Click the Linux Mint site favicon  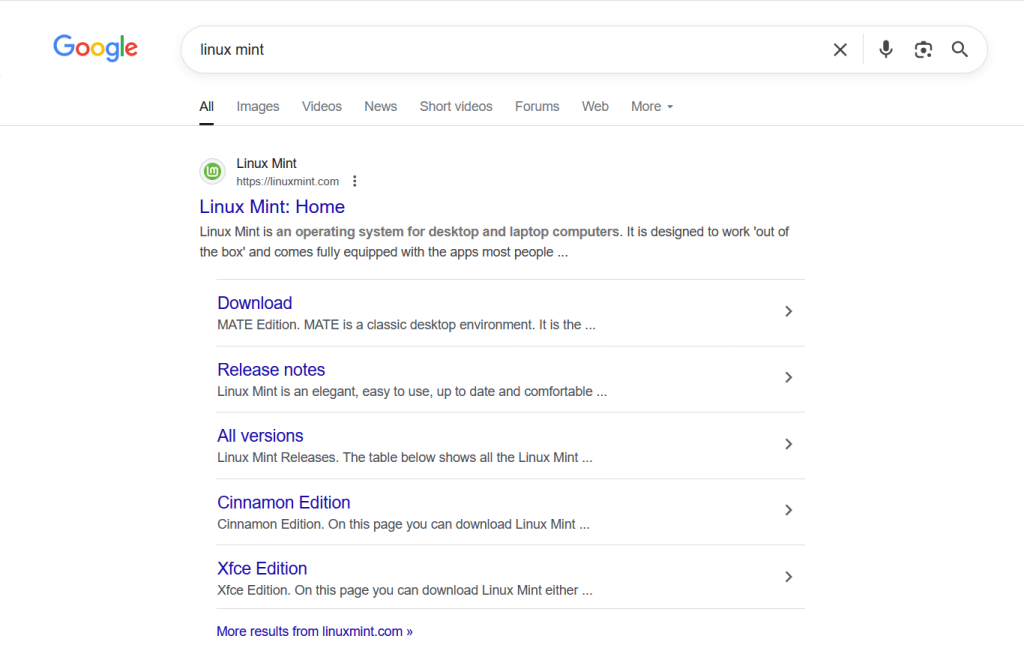coord(212,172)
